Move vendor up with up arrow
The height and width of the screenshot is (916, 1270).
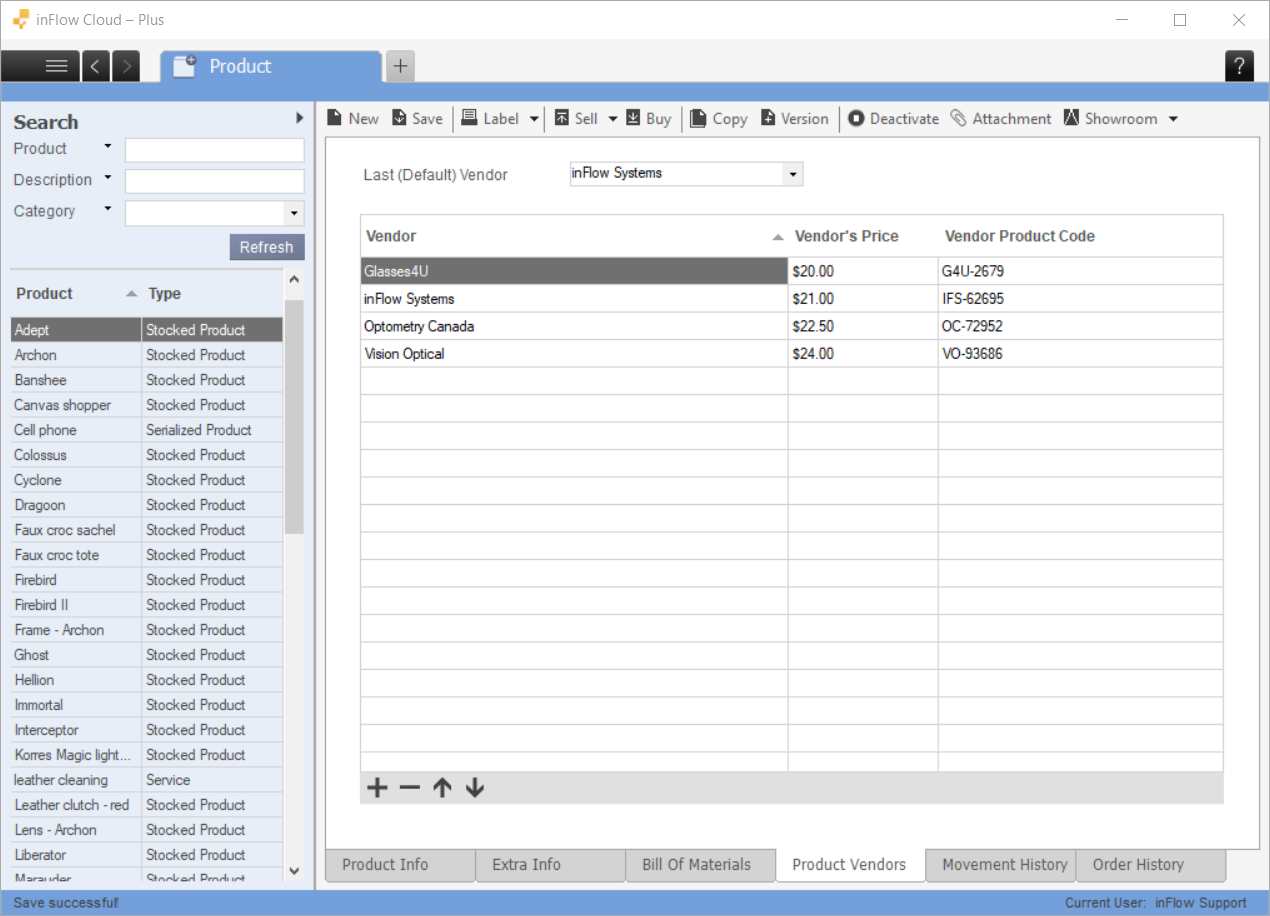[x=442, y=788]
